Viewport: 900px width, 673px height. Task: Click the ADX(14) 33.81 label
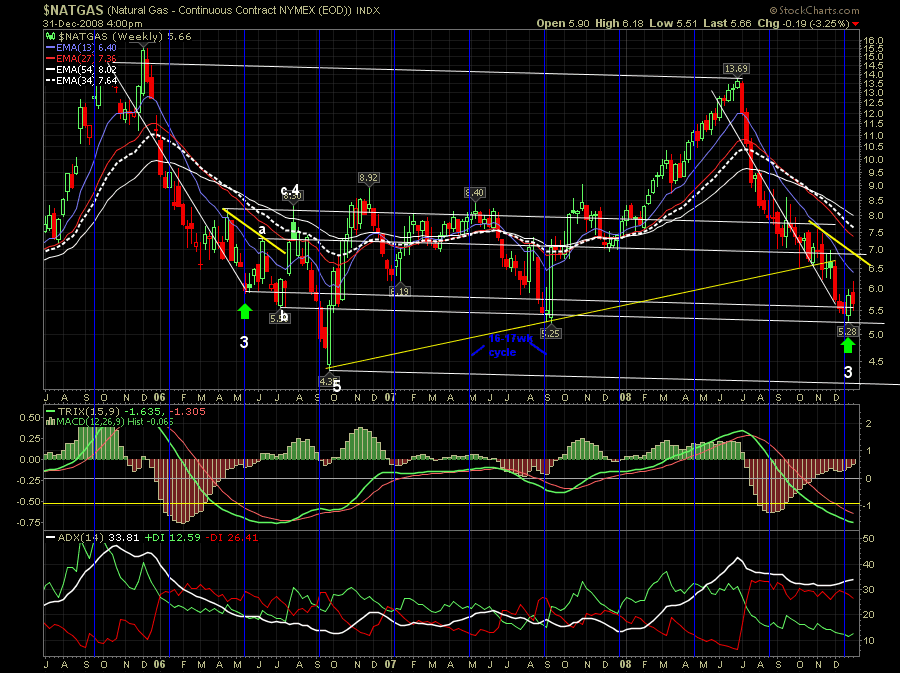[x=92, y=538]
